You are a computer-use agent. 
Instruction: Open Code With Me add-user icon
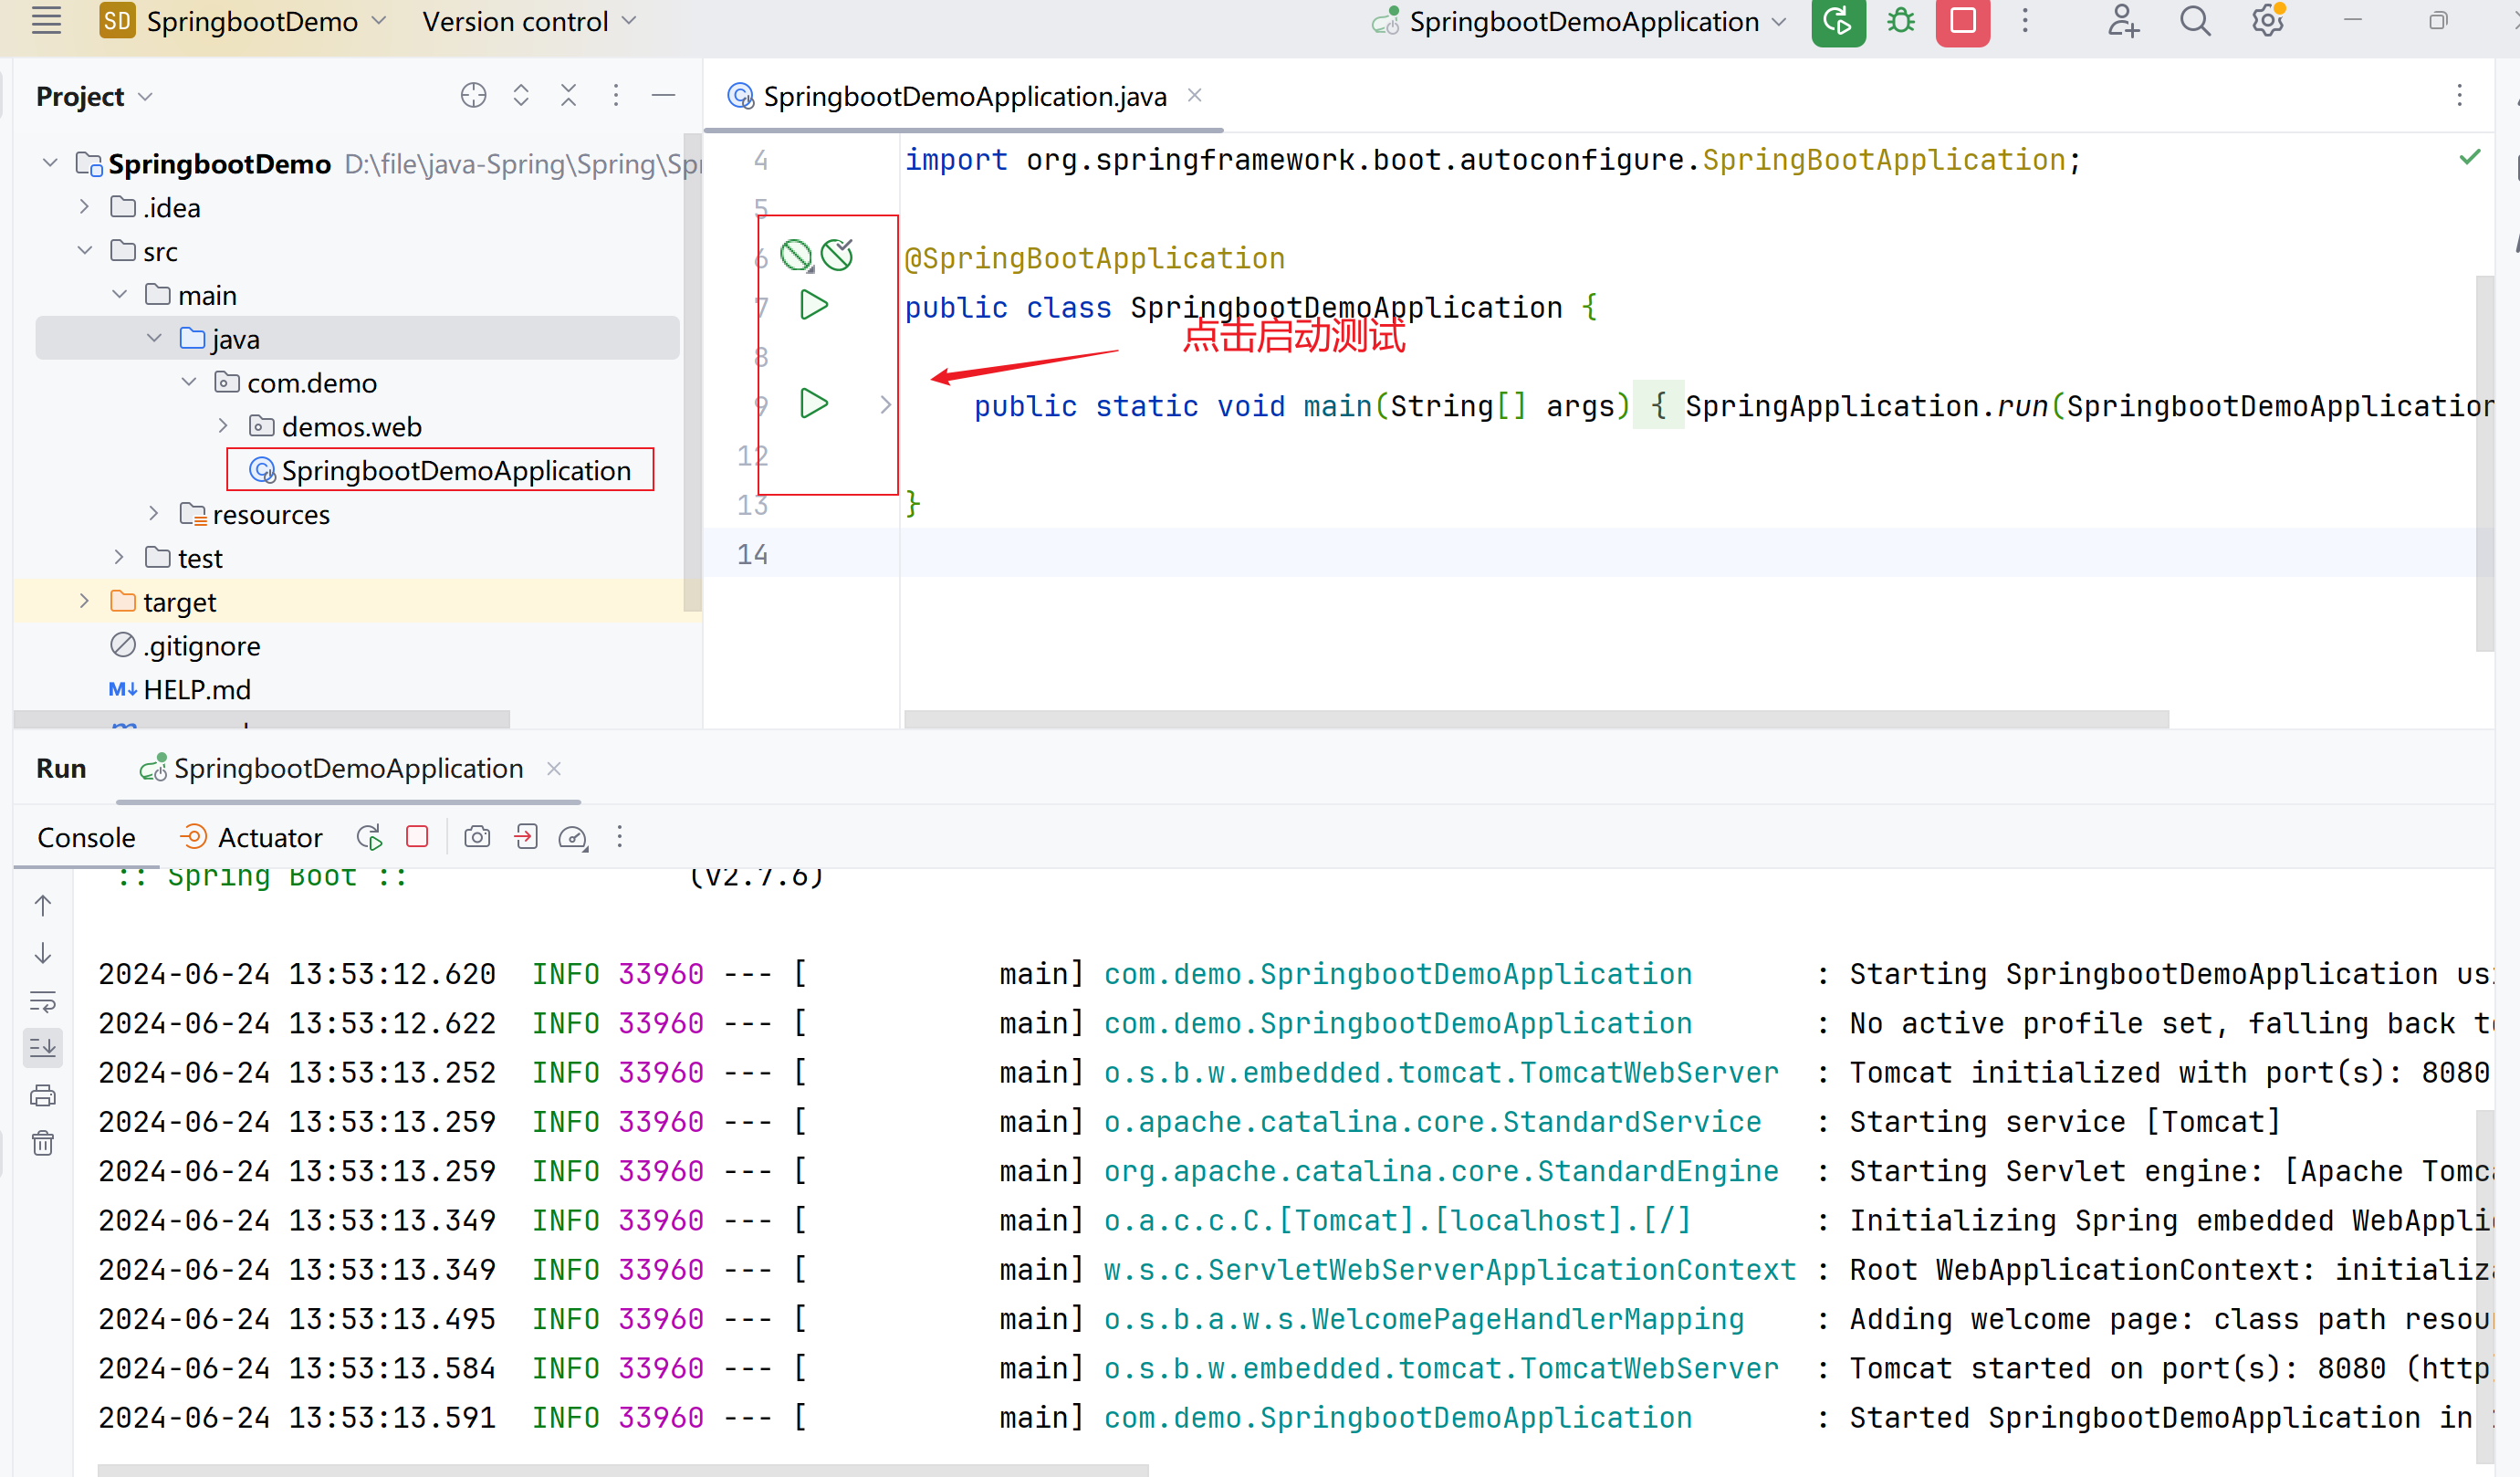point(2122,21)
